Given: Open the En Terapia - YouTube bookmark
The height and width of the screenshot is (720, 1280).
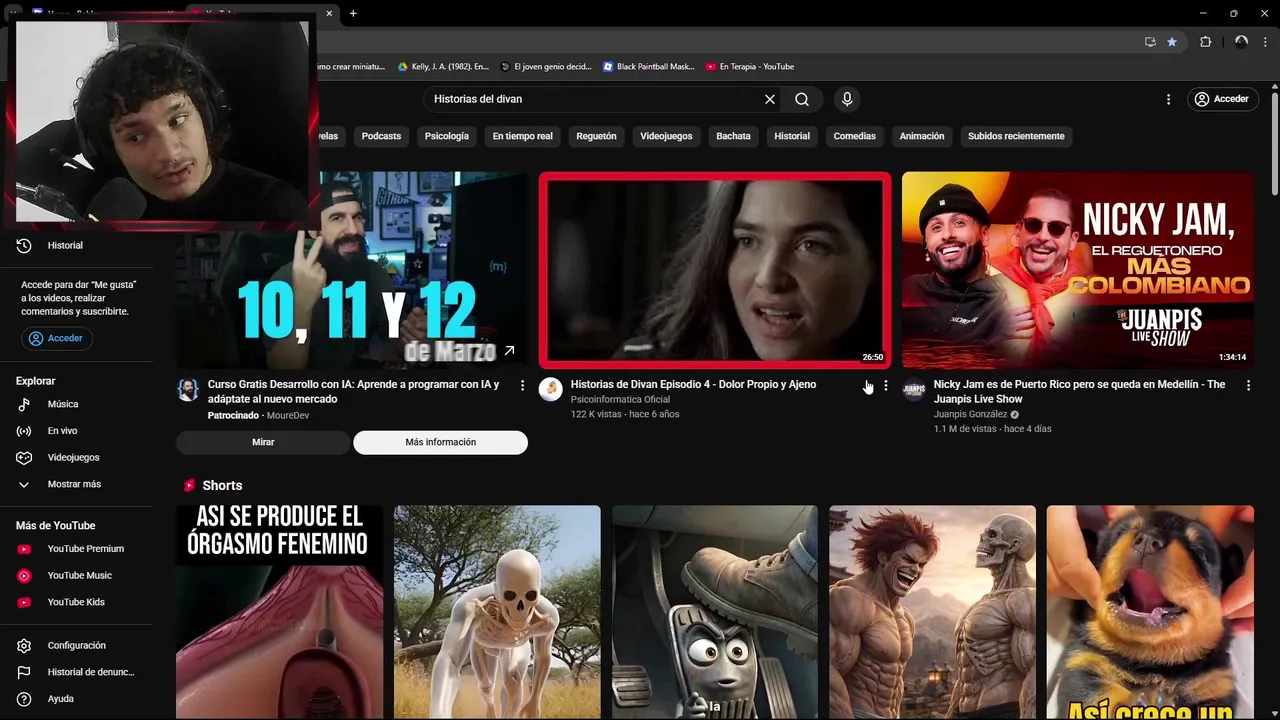Looking at the screenshot, I should pyautogui.click(x=749, y=67).
